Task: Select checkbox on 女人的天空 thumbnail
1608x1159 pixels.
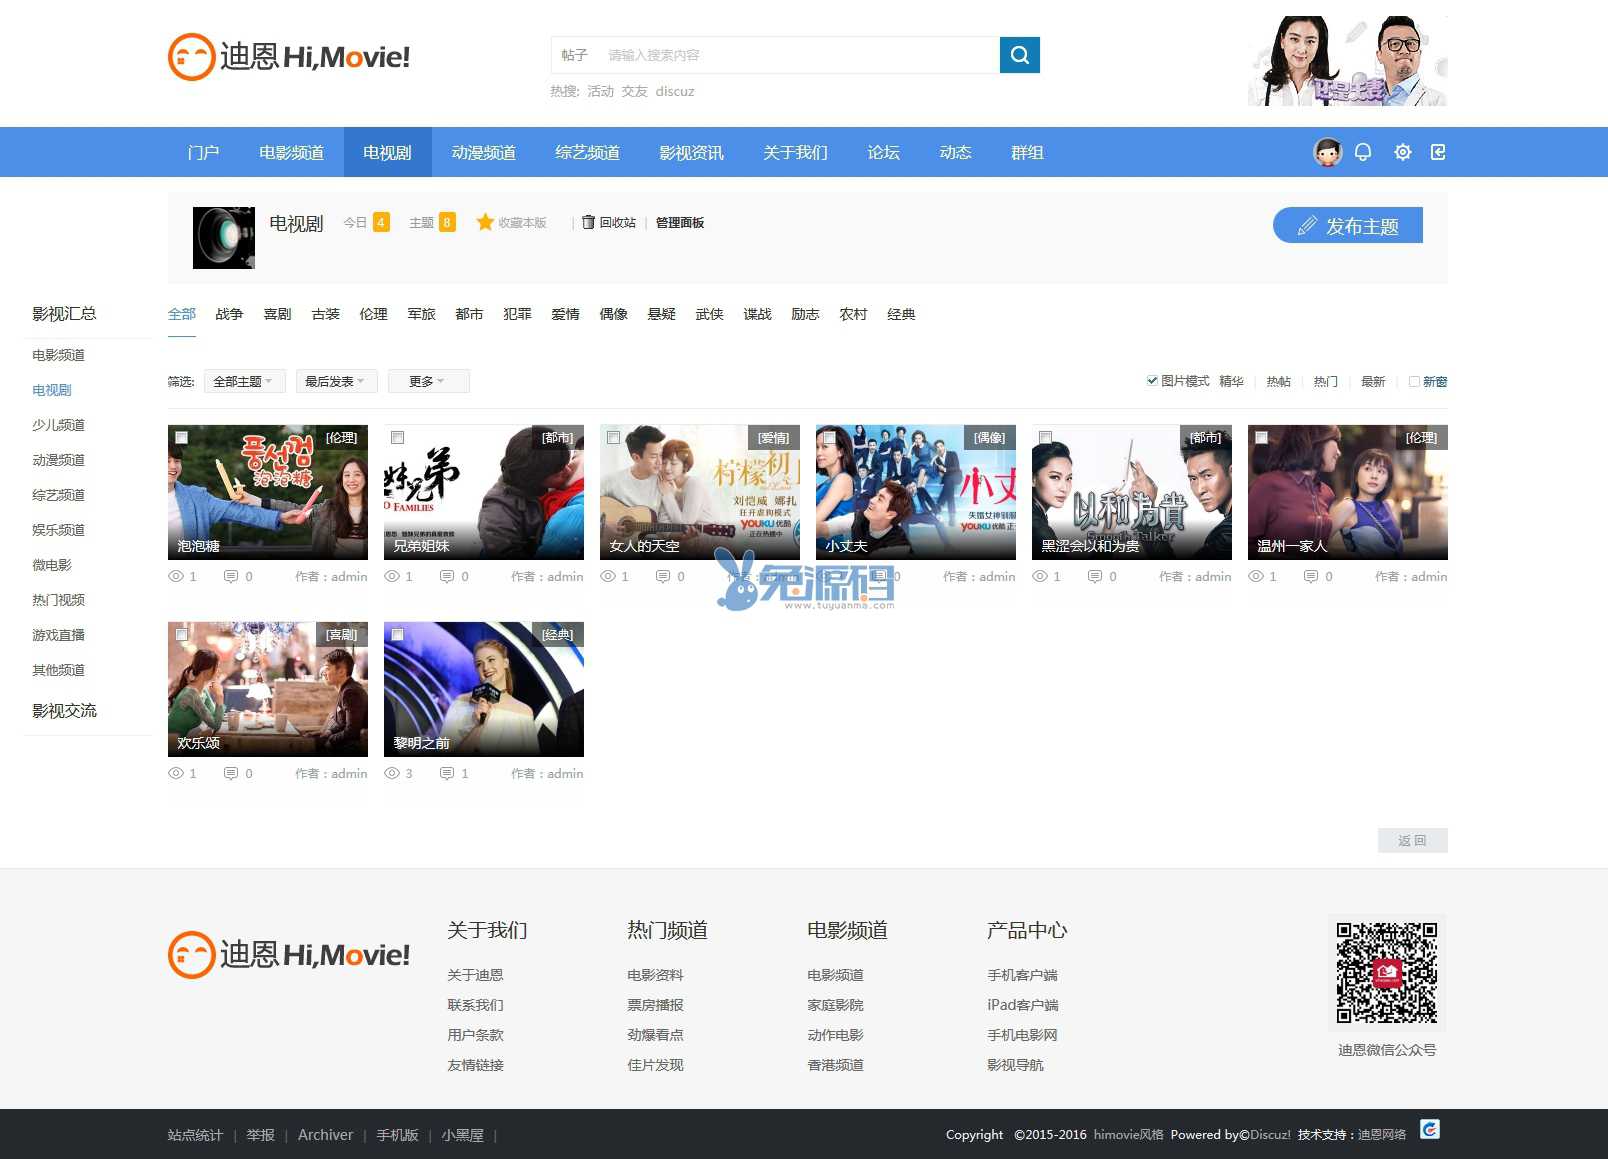Action: tap(614, 438)
